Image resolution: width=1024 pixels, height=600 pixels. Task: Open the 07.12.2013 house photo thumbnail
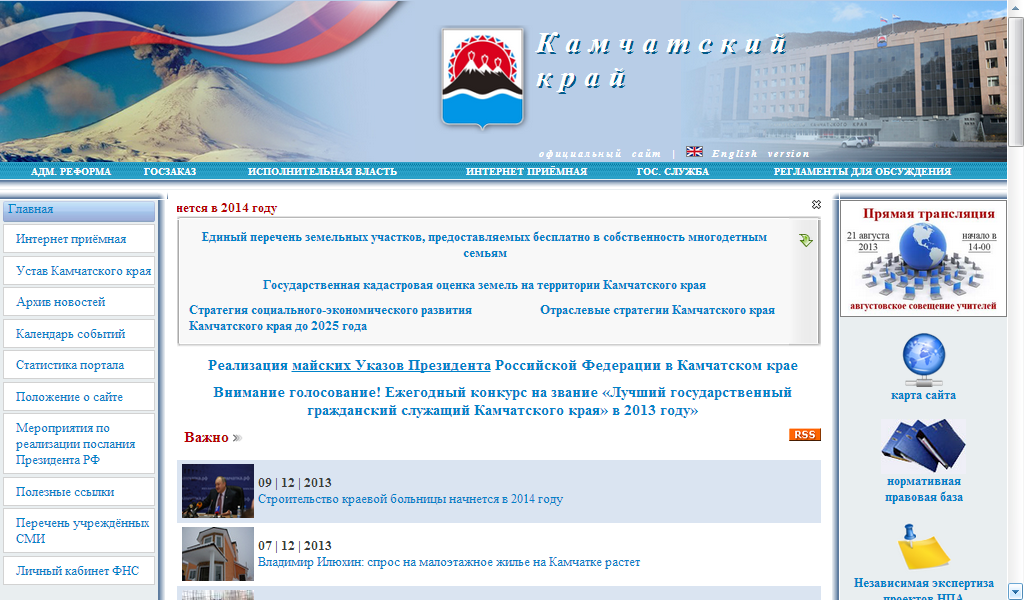coord(217,554)
